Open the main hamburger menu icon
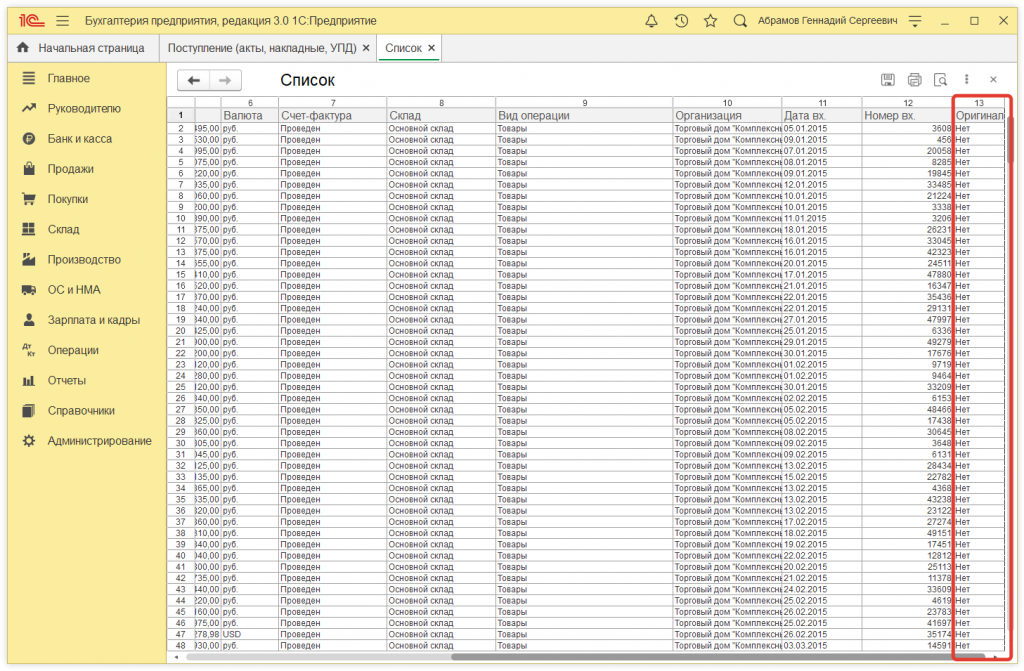Viewport: 1024px width, 671px height. click(x=63, y=21)
